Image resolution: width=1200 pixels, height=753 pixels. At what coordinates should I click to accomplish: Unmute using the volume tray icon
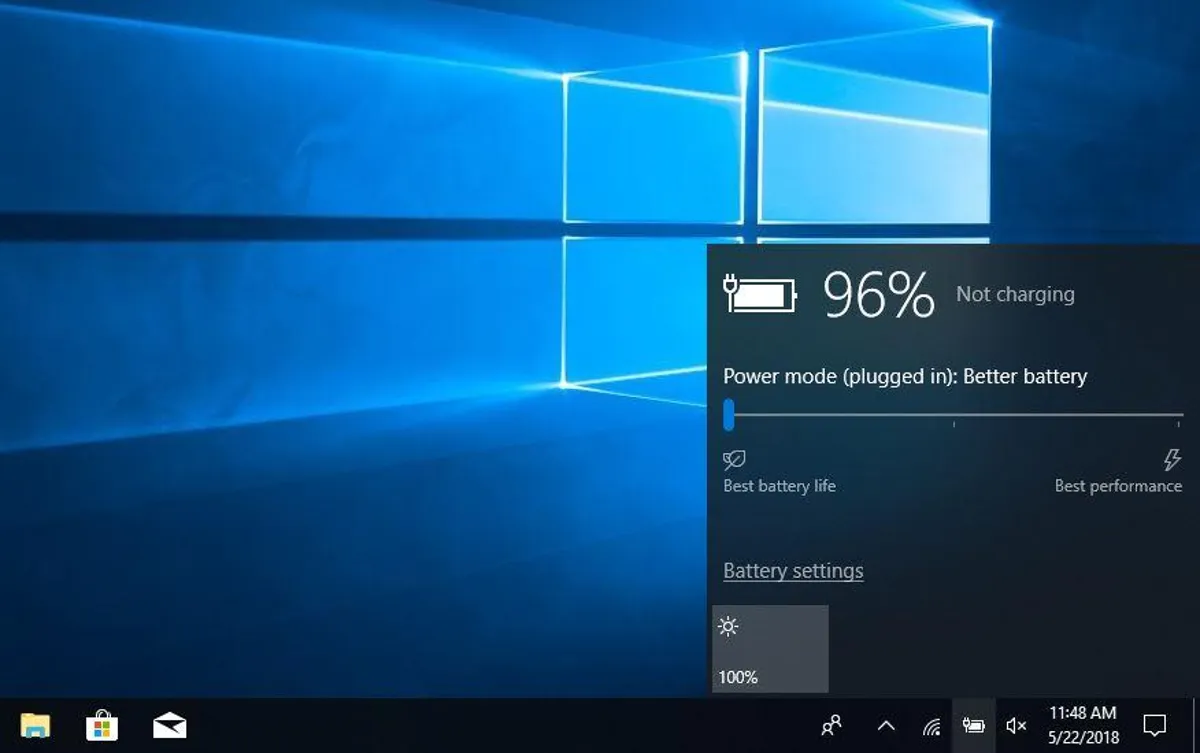pos(1016,726)
